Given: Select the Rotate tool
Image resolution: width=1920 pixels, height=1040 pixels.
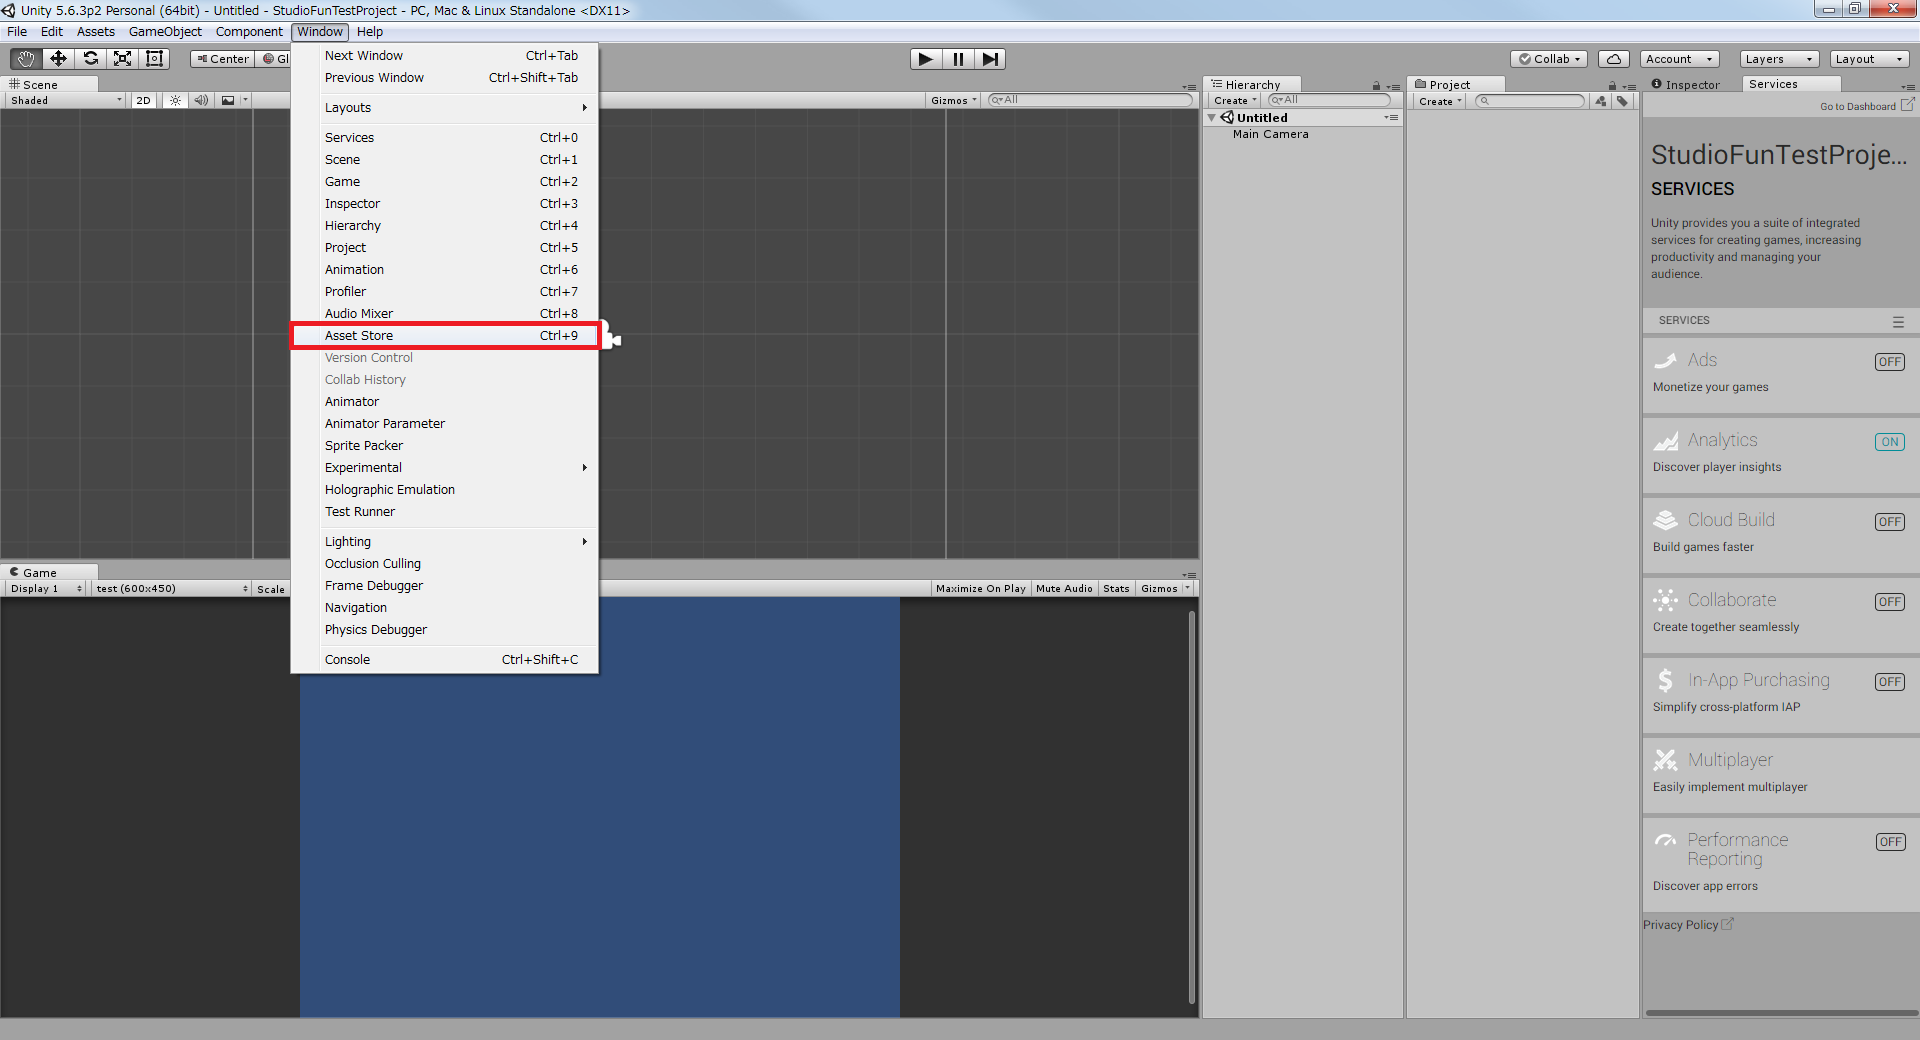Looking at the screenshot, I should tap(90, 59).
